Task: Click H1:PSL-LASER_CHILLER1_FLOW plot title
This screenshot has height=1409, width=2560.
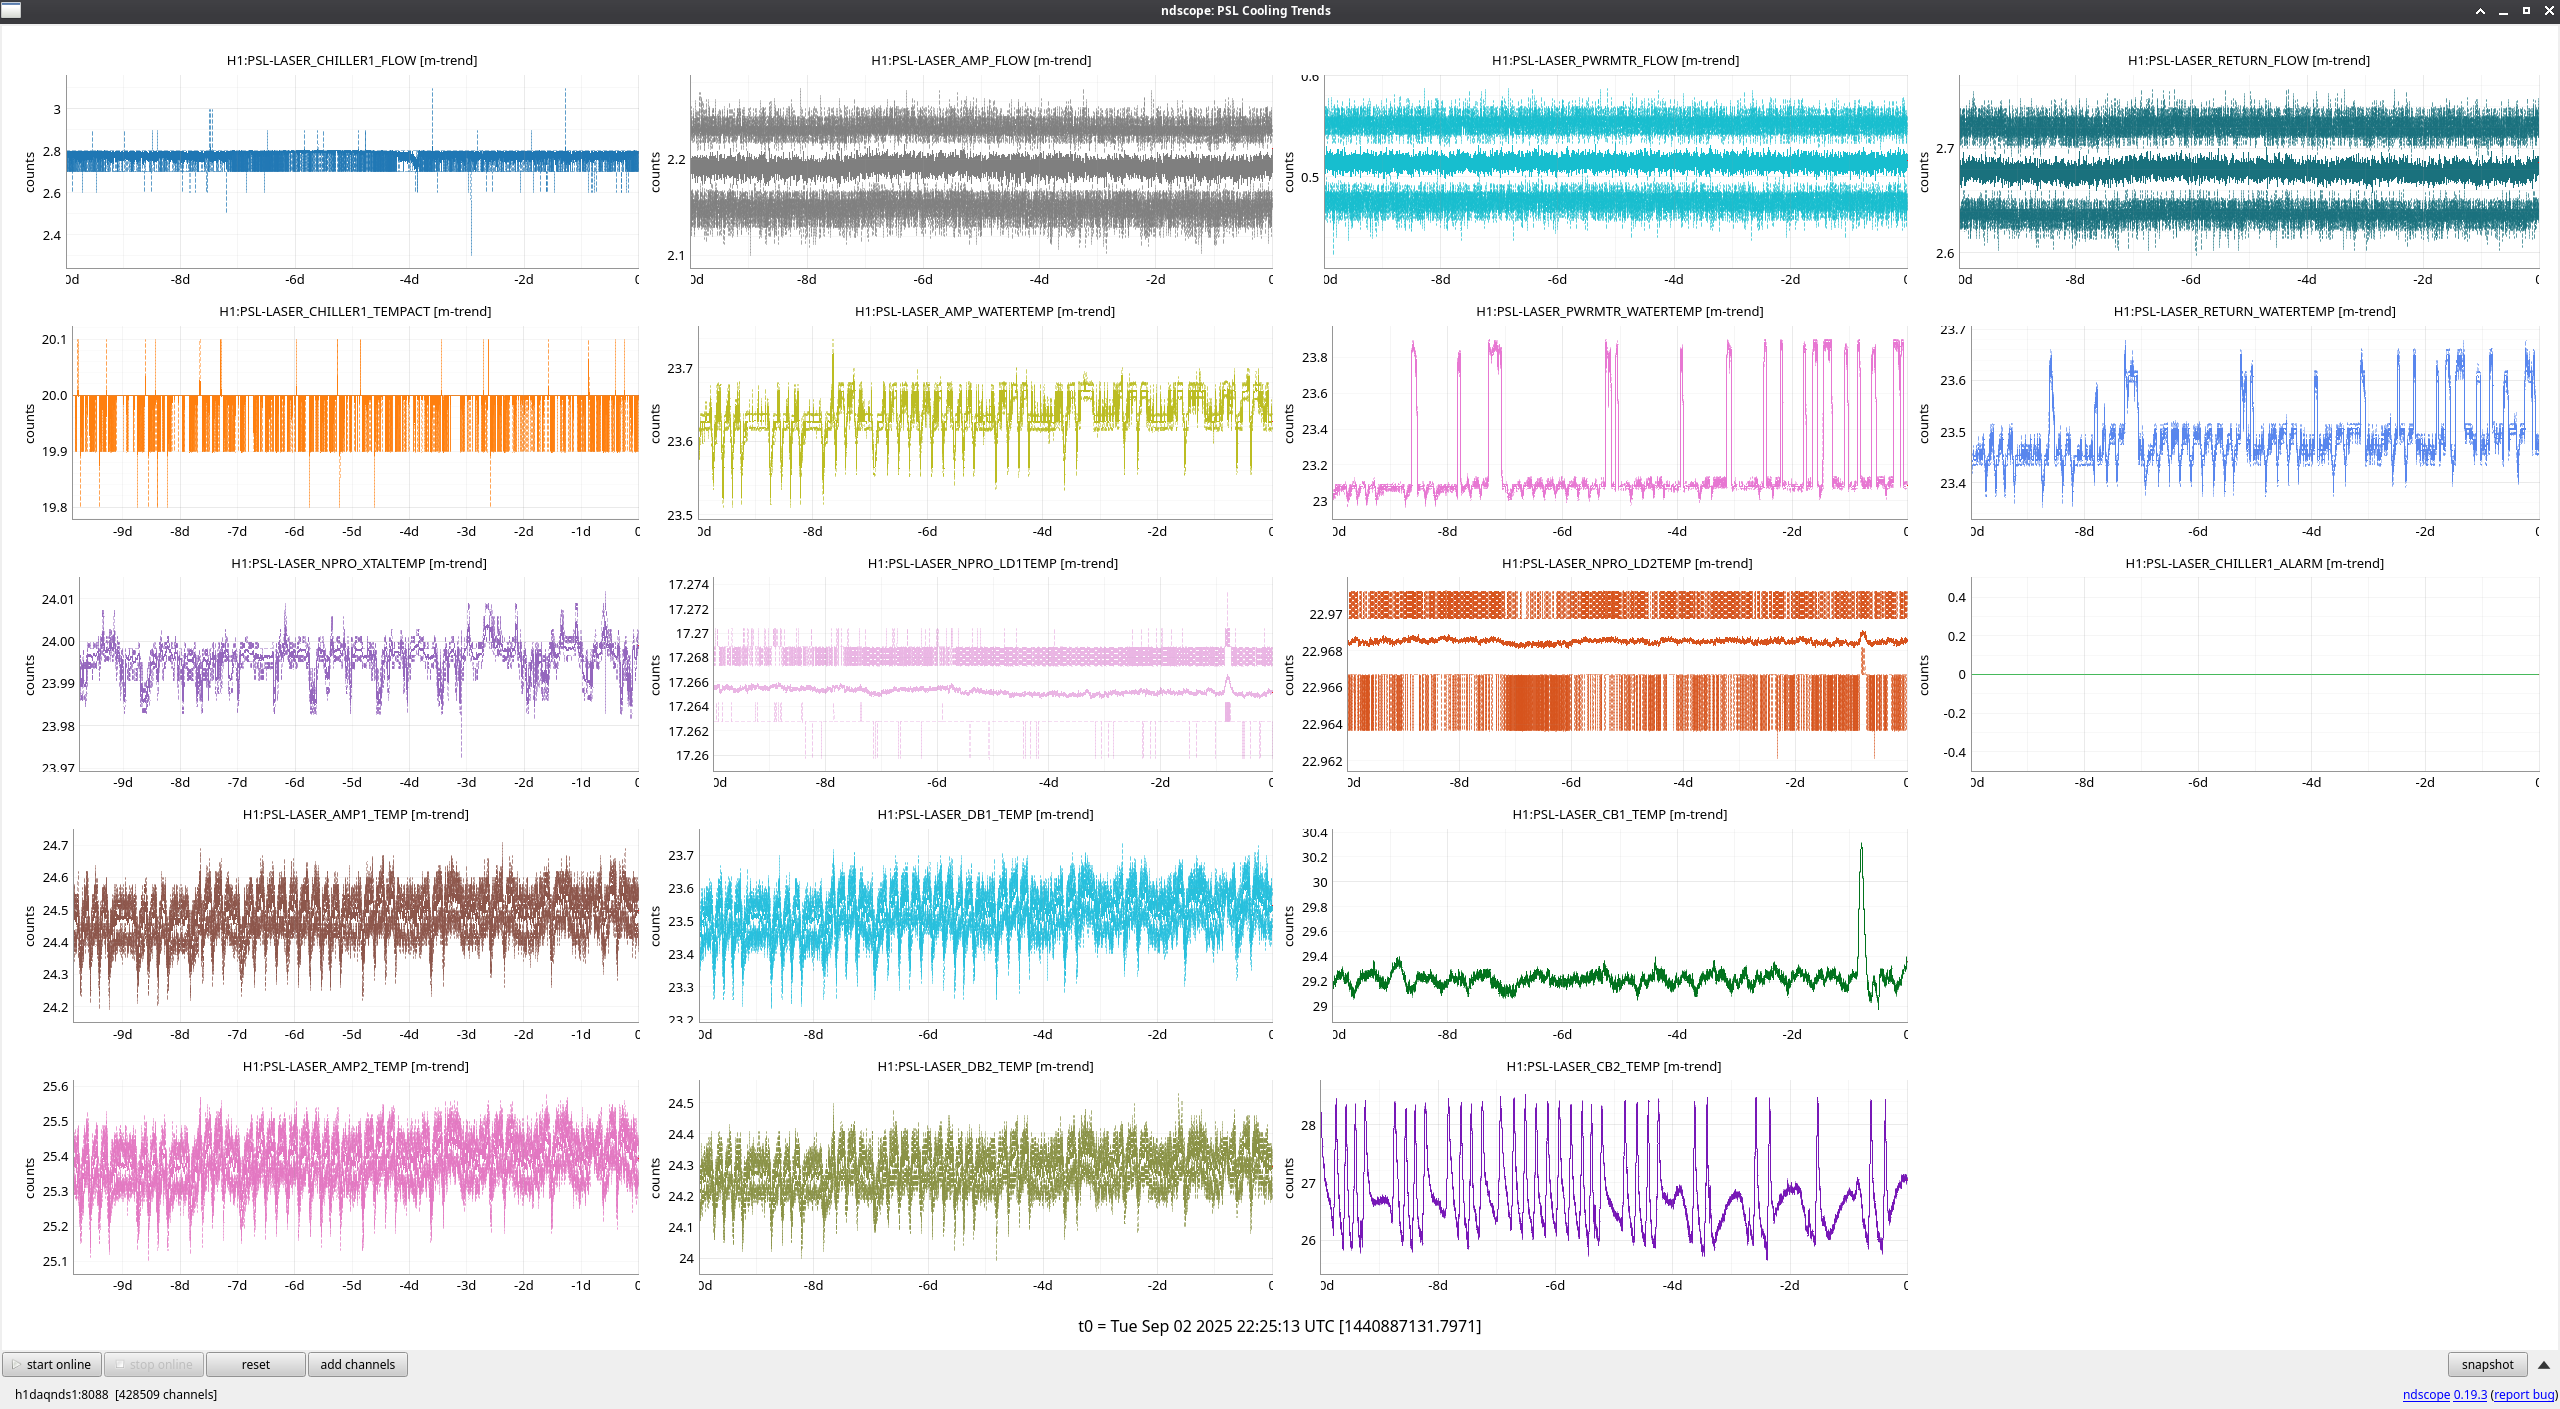Action: [x=351, y=60]
